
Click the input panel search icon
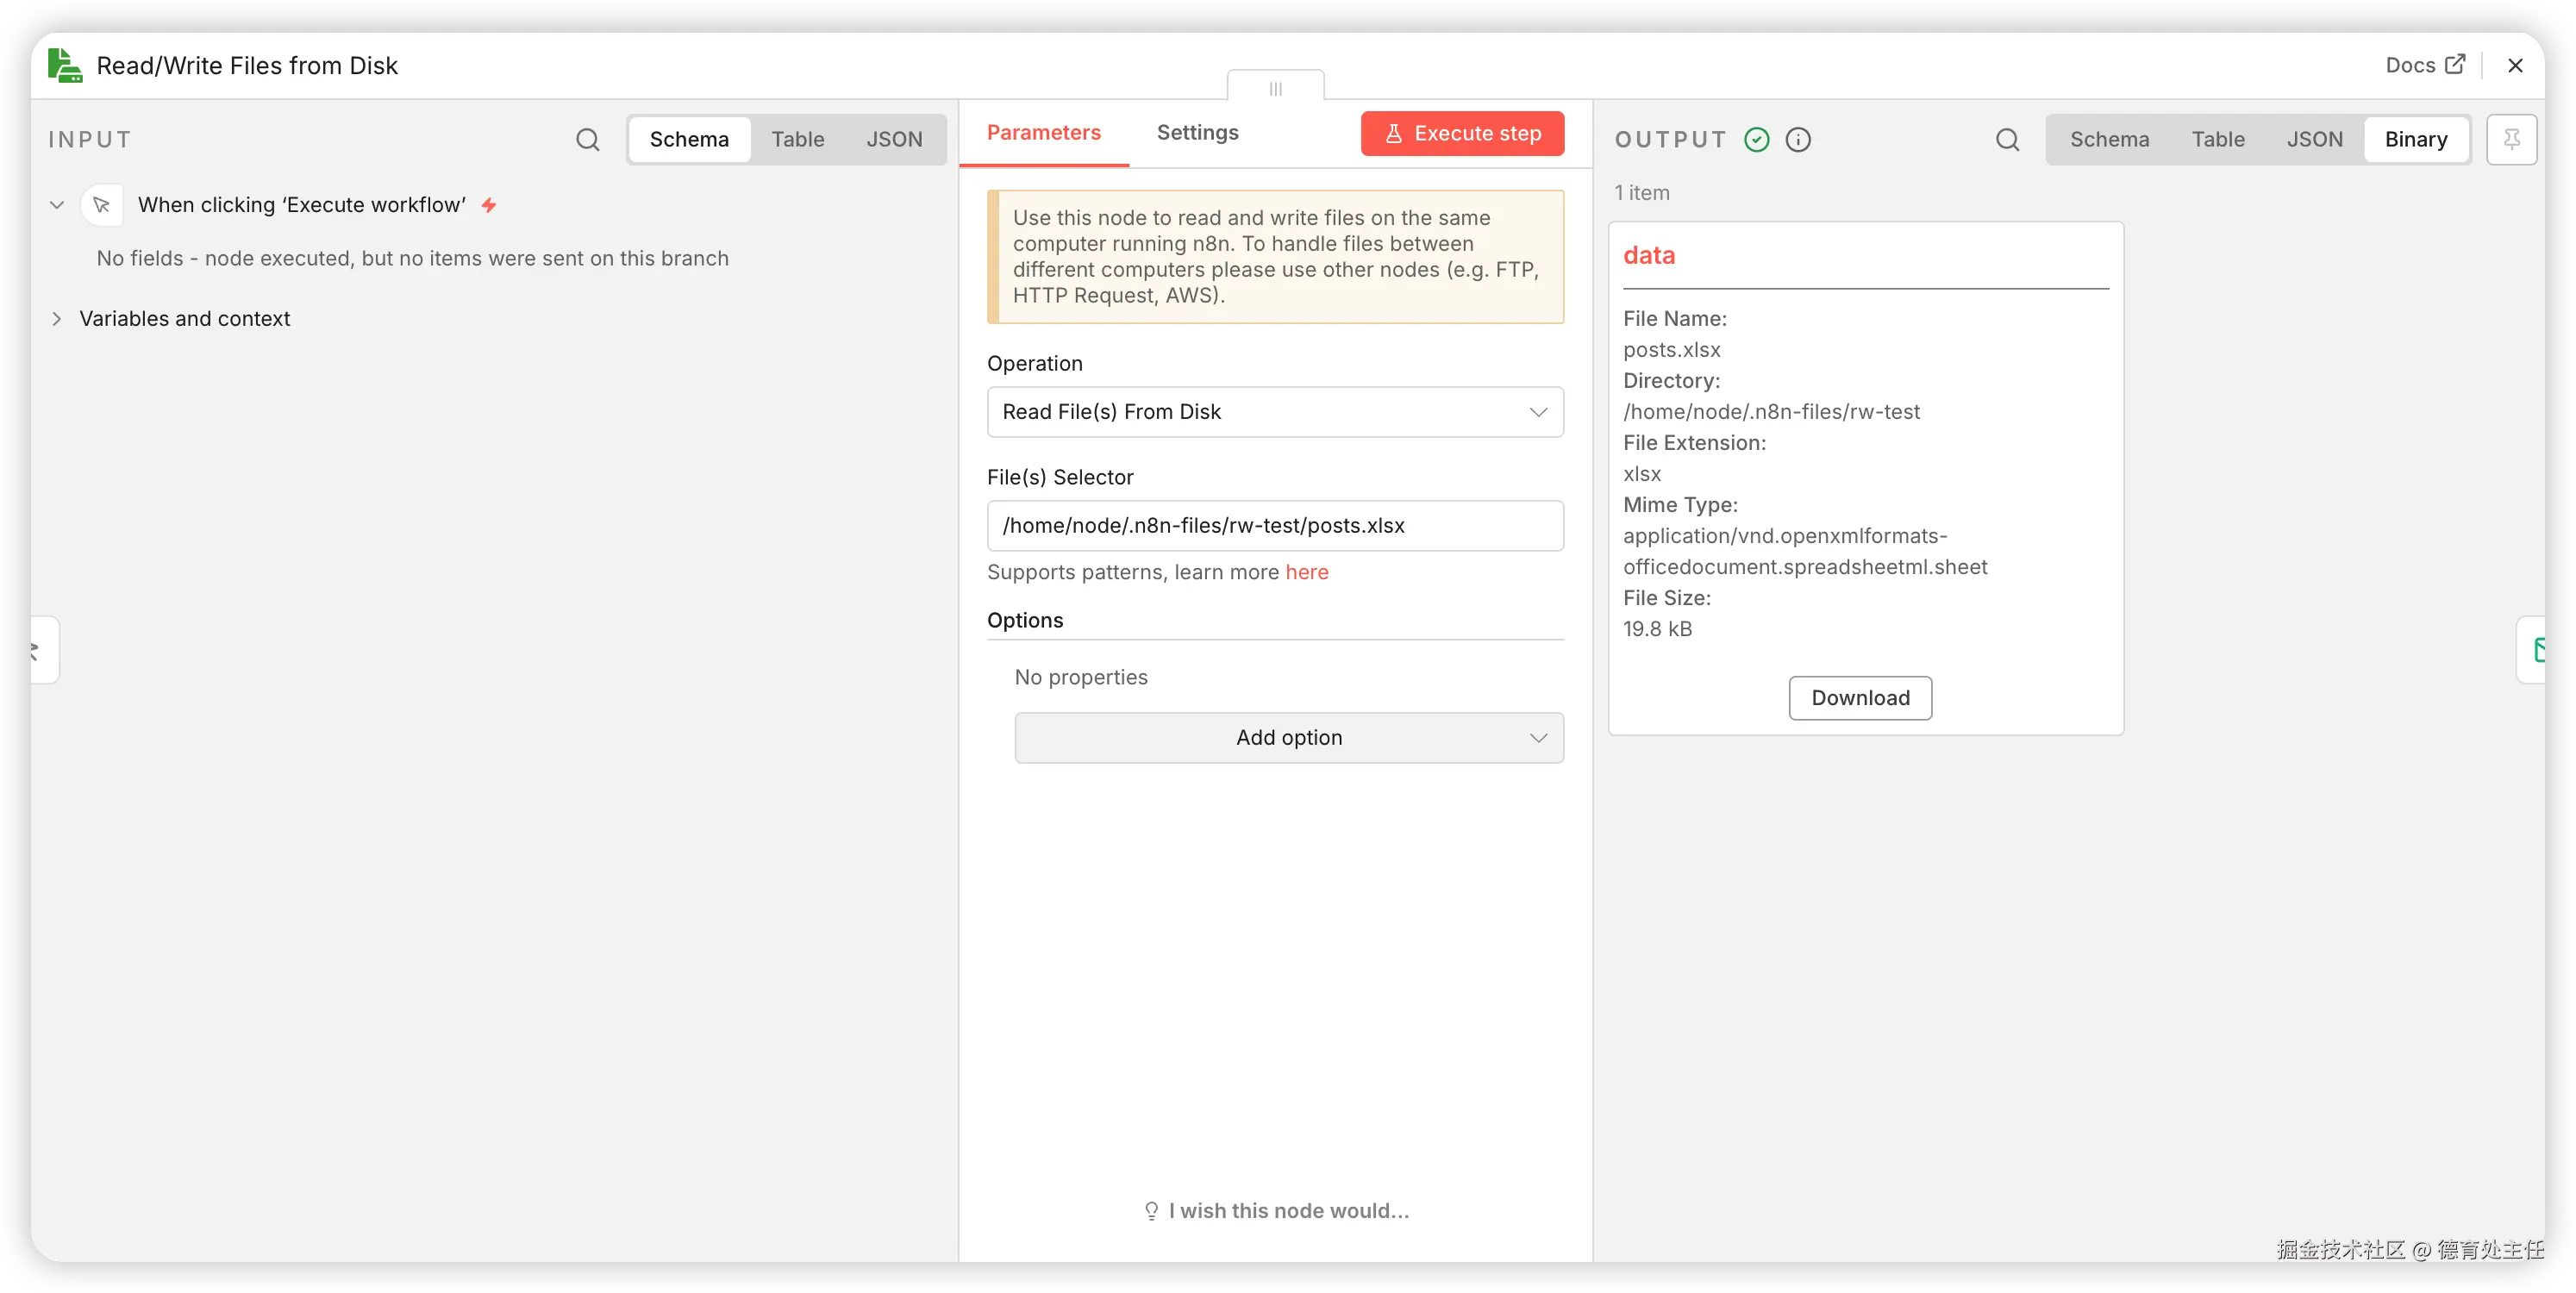pyautogui.click(x=588, y=140)
